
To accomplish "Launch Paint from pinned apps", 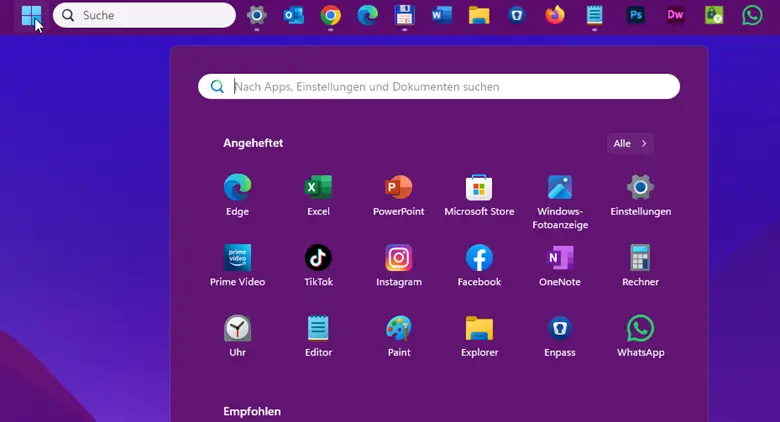I will pos(398,336).
